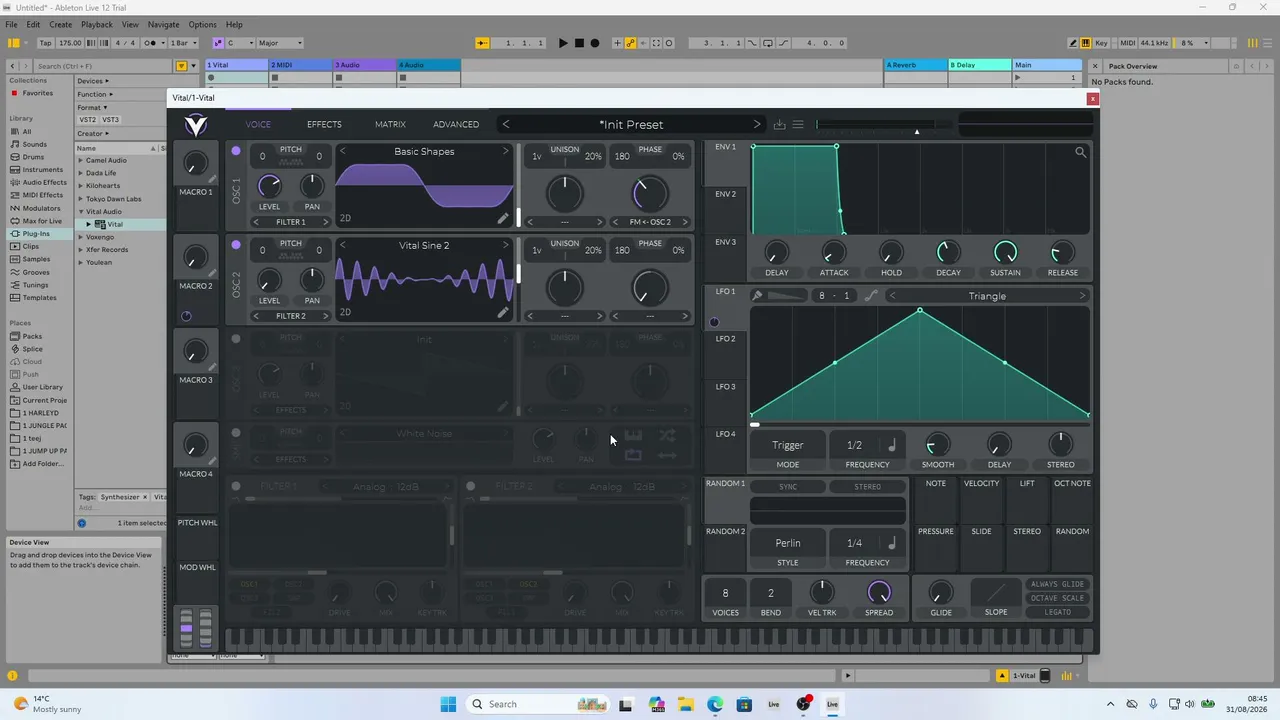The image size is (1280, 720).
Task: Toggle the computer MIDI keyboard icon
Action: click(x=1085, y=43)
